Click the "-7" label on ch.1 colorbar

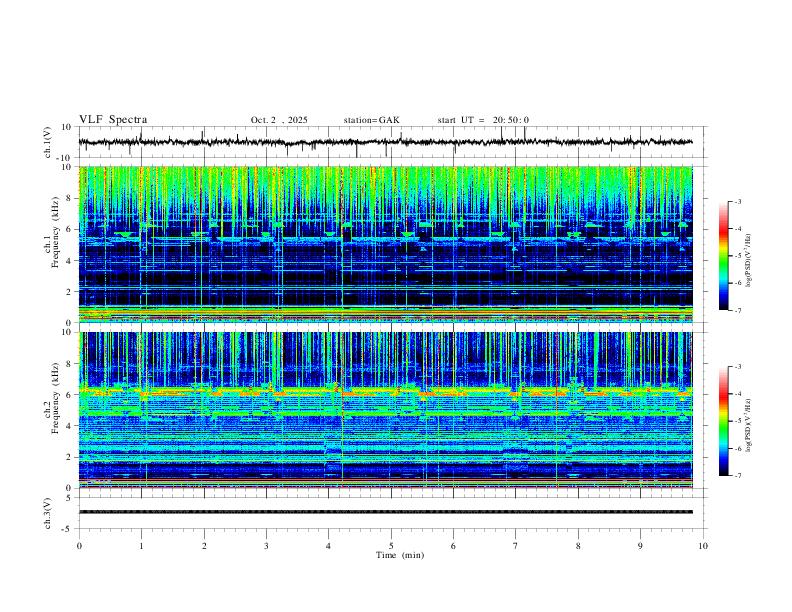(737, 310)
